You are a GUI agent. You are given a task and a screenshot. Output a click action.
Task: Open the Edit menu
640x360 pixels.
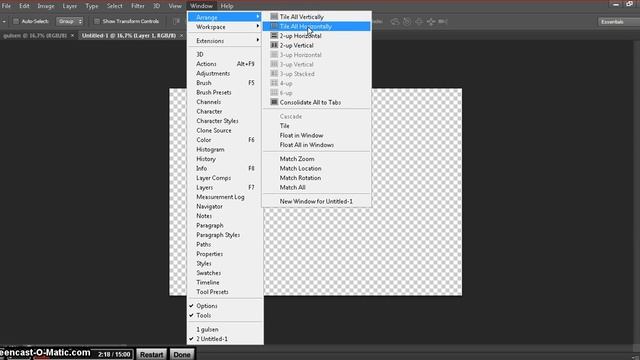[24, 6]
